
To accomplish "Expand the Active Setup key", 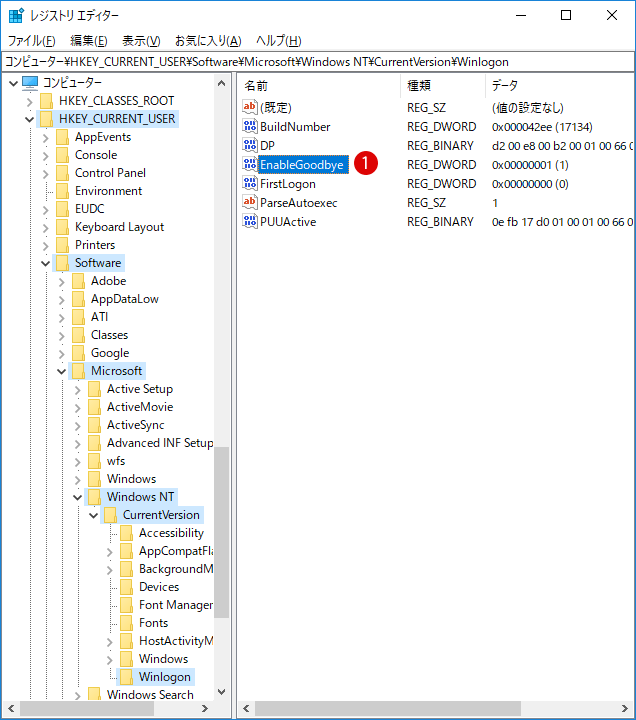I will (78, 389).
